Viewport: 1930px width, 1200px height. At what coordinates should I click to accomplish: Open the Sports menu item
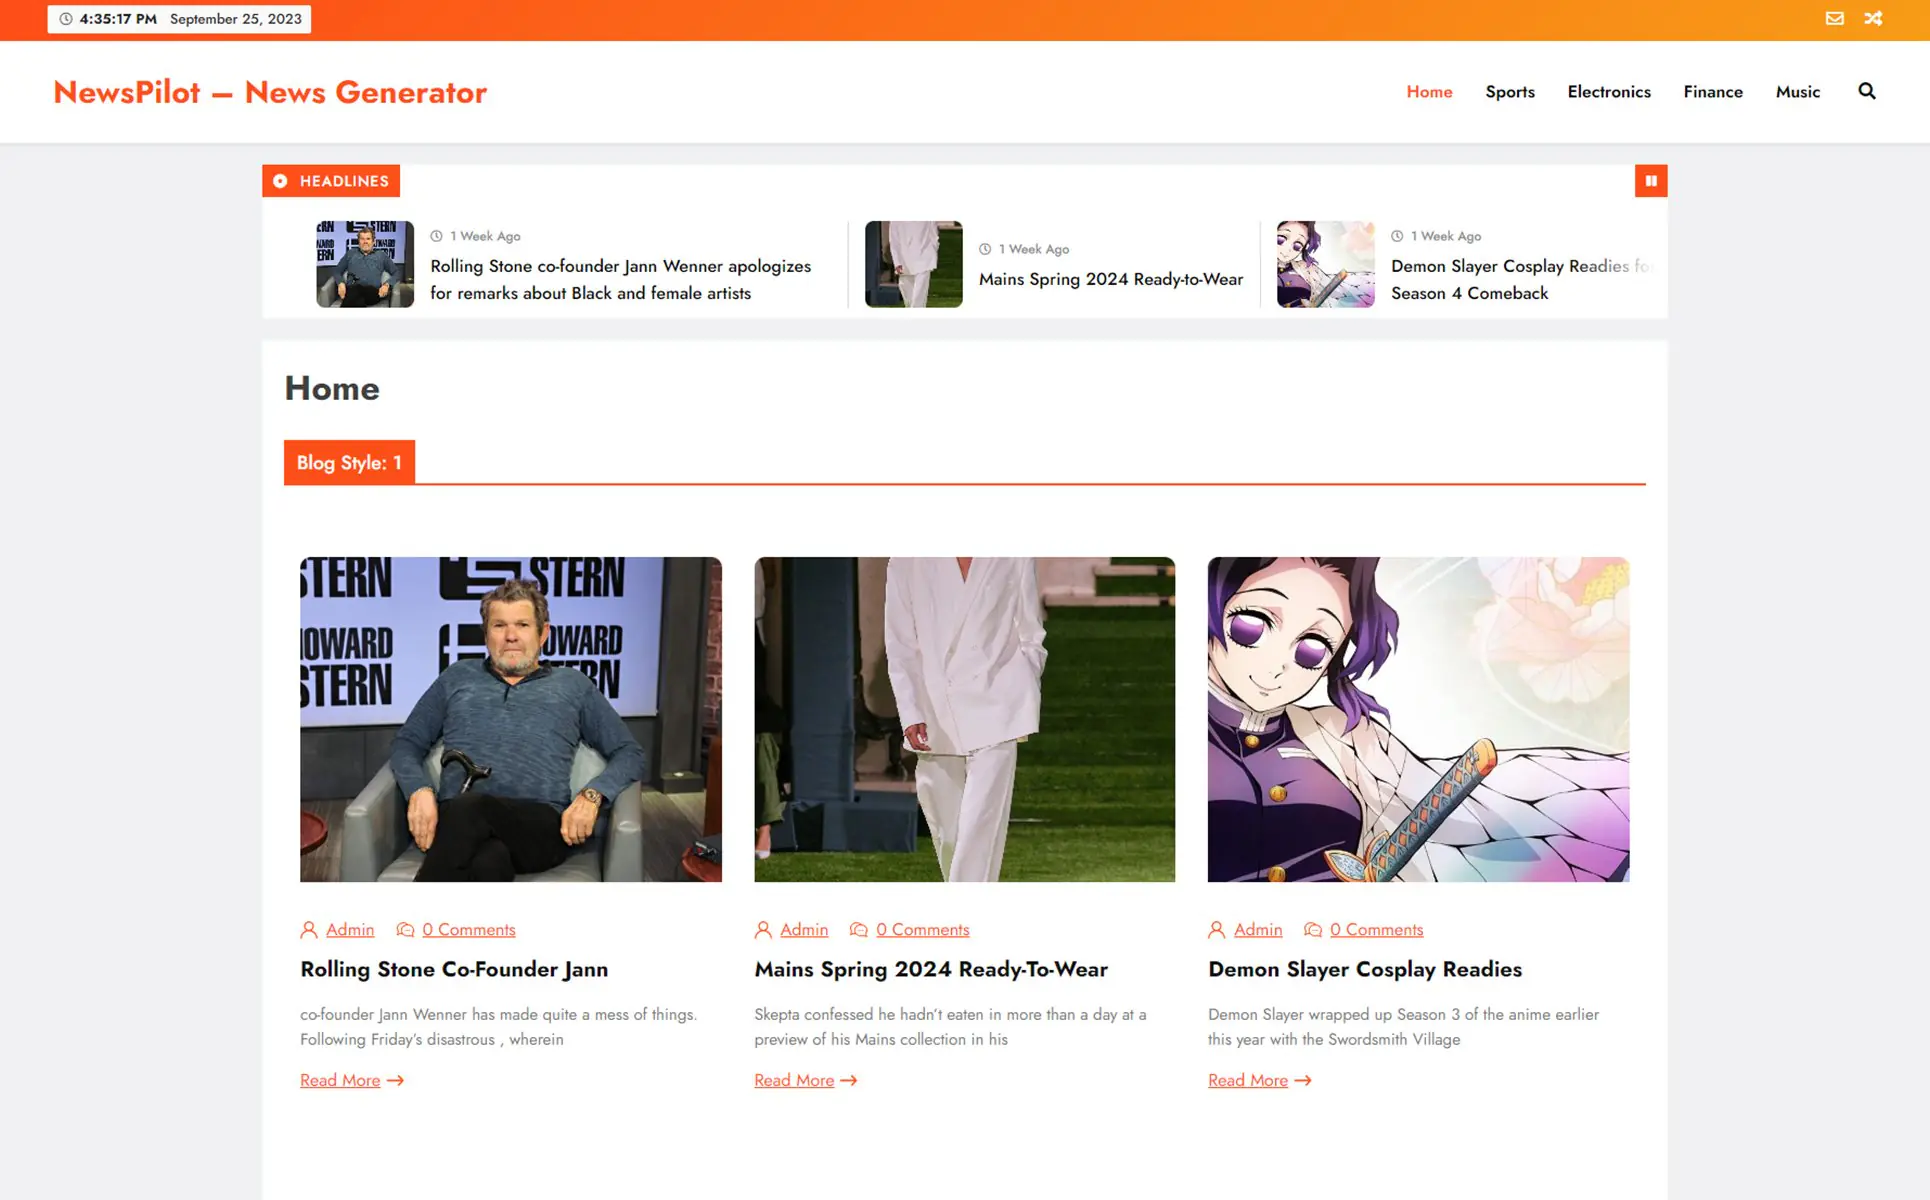(x=1510, y=92)
